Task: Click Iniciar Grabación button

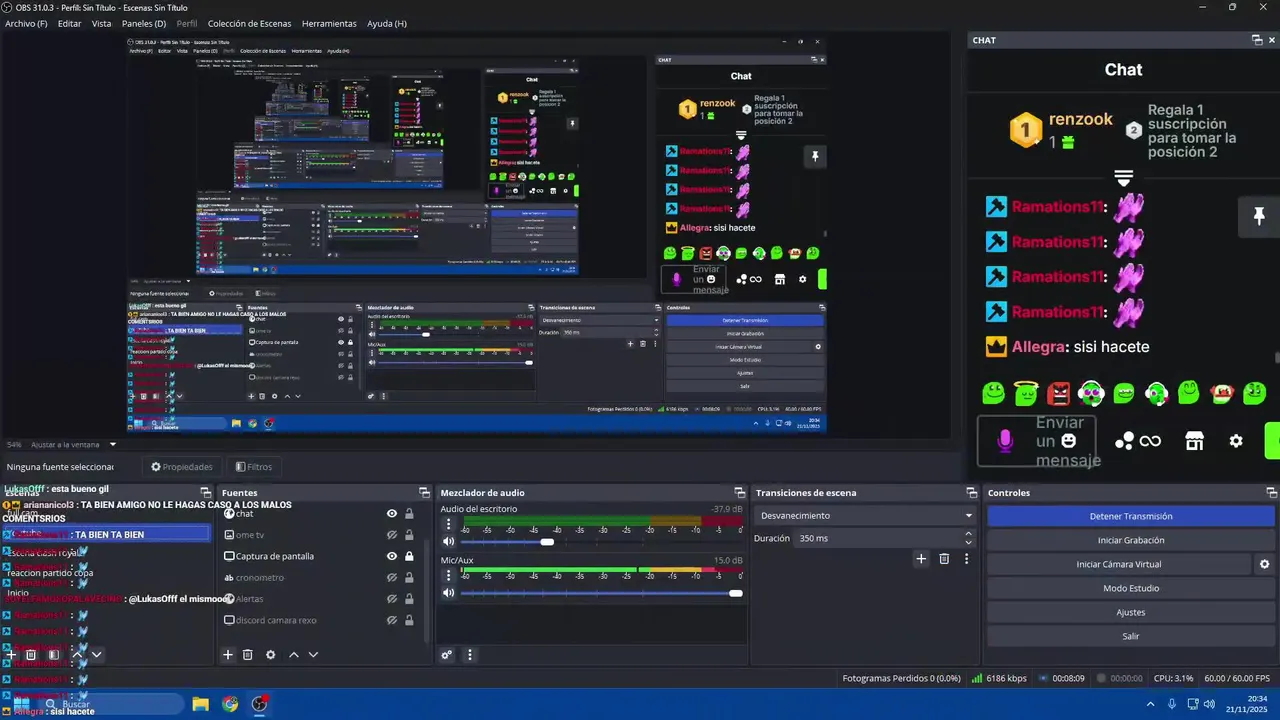Action: pyautogui.click(x=1131, y=540)
